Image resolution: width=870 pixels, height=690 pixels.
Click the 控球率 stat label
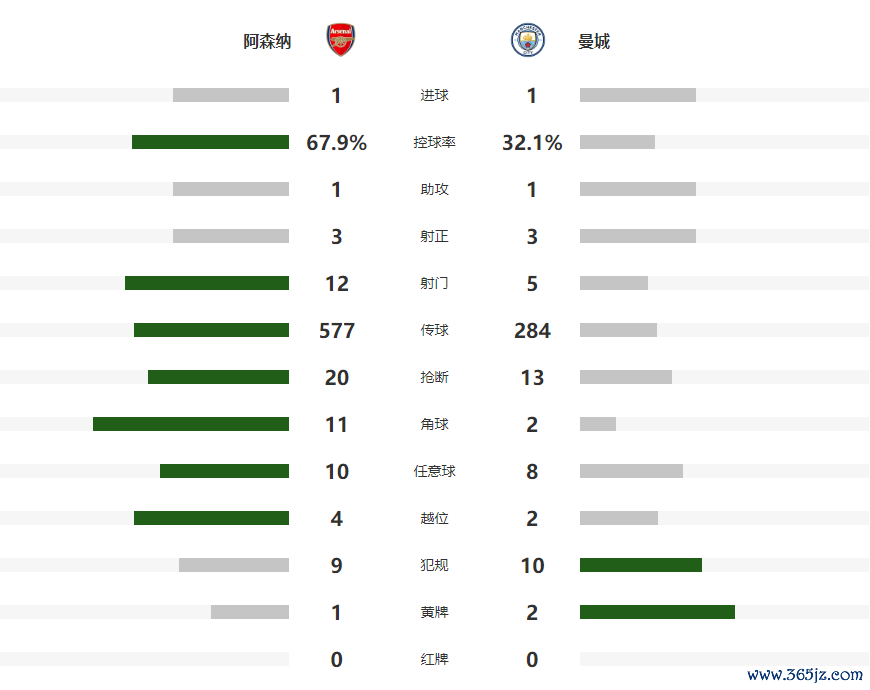(434, 143)
